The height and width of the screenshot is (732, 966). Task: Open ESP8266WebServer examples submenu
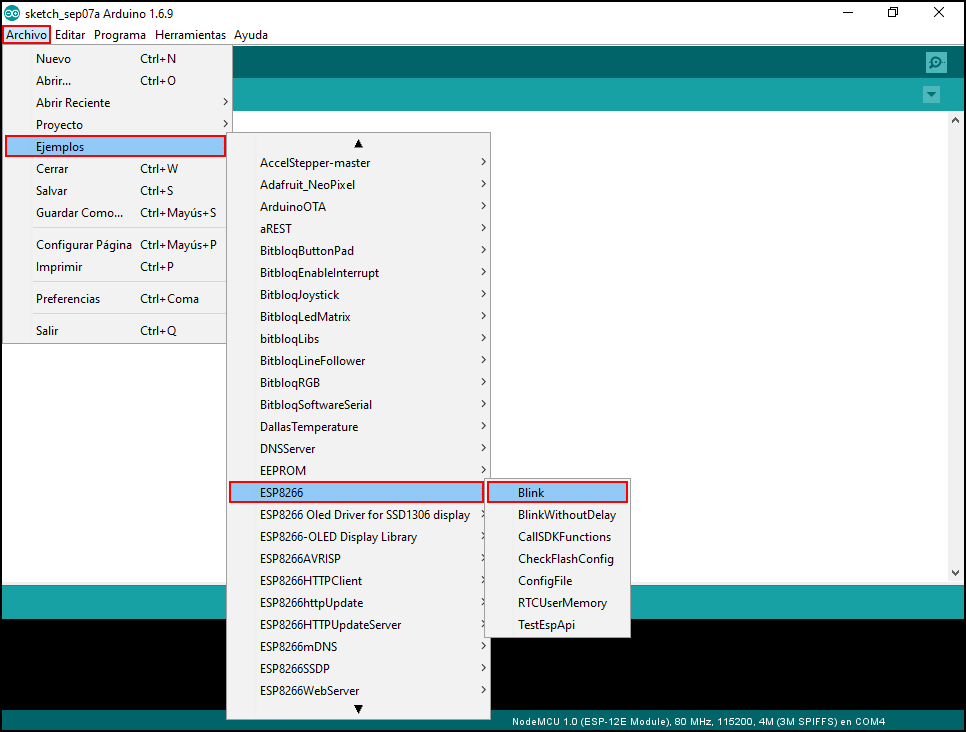[x=359, y=691]
